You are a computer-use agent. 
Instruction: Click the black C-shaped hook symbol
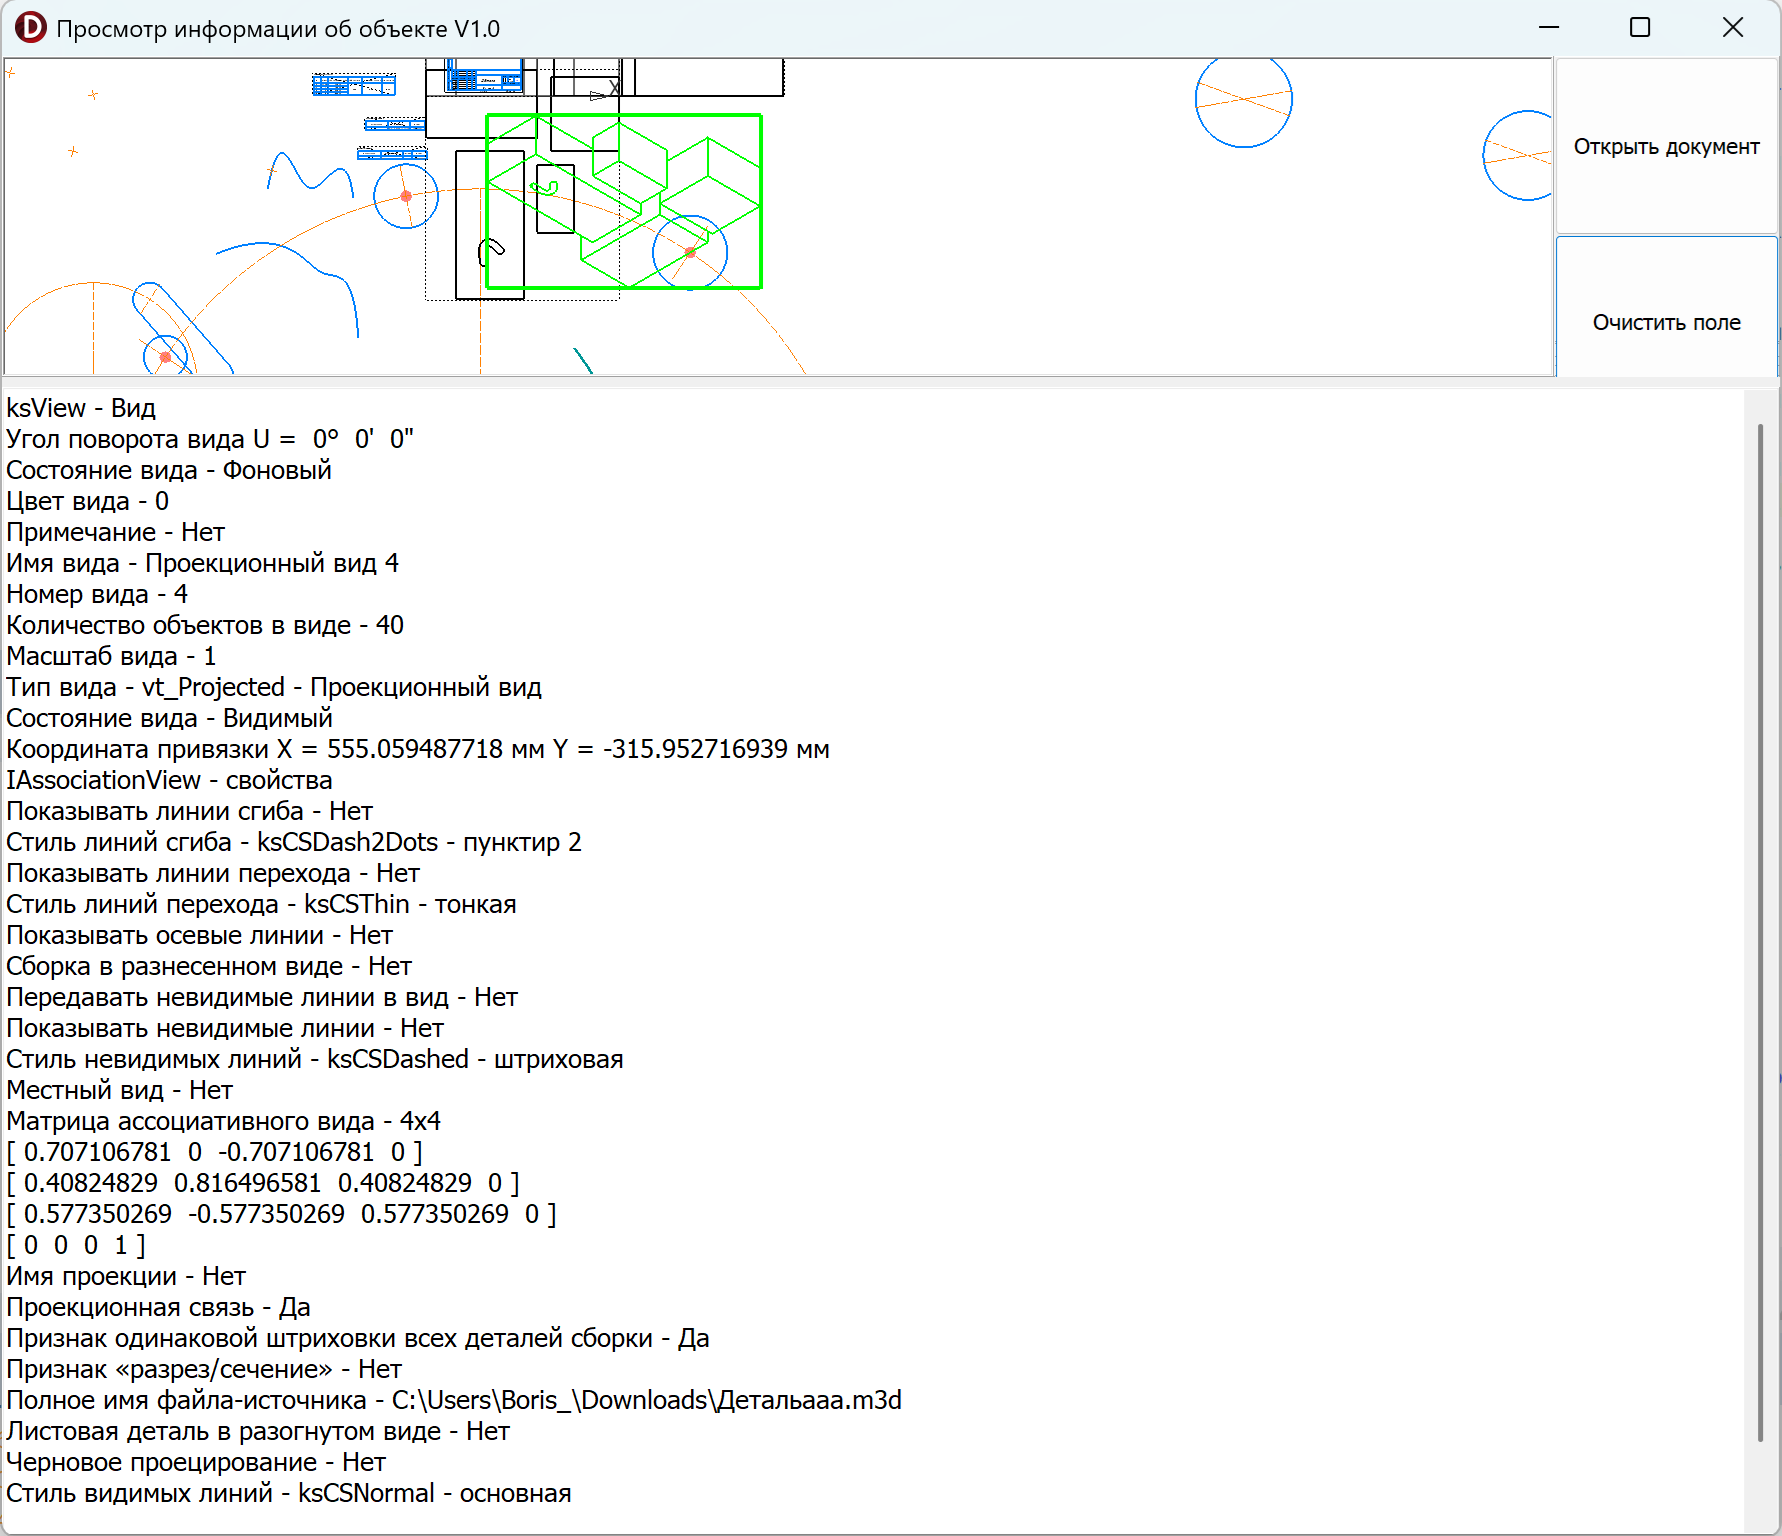click(x=491, y=250)
